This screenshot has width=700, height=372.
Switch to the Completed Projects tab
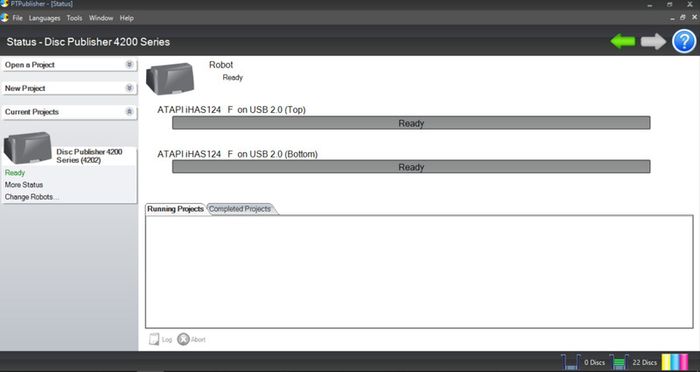(240, 209)
